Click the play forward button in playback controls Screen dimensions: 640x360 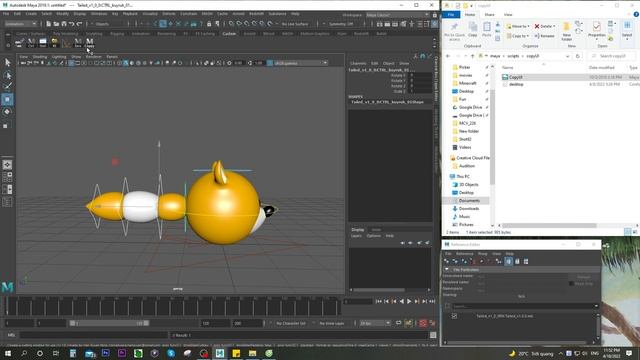[x=409, y=301]
